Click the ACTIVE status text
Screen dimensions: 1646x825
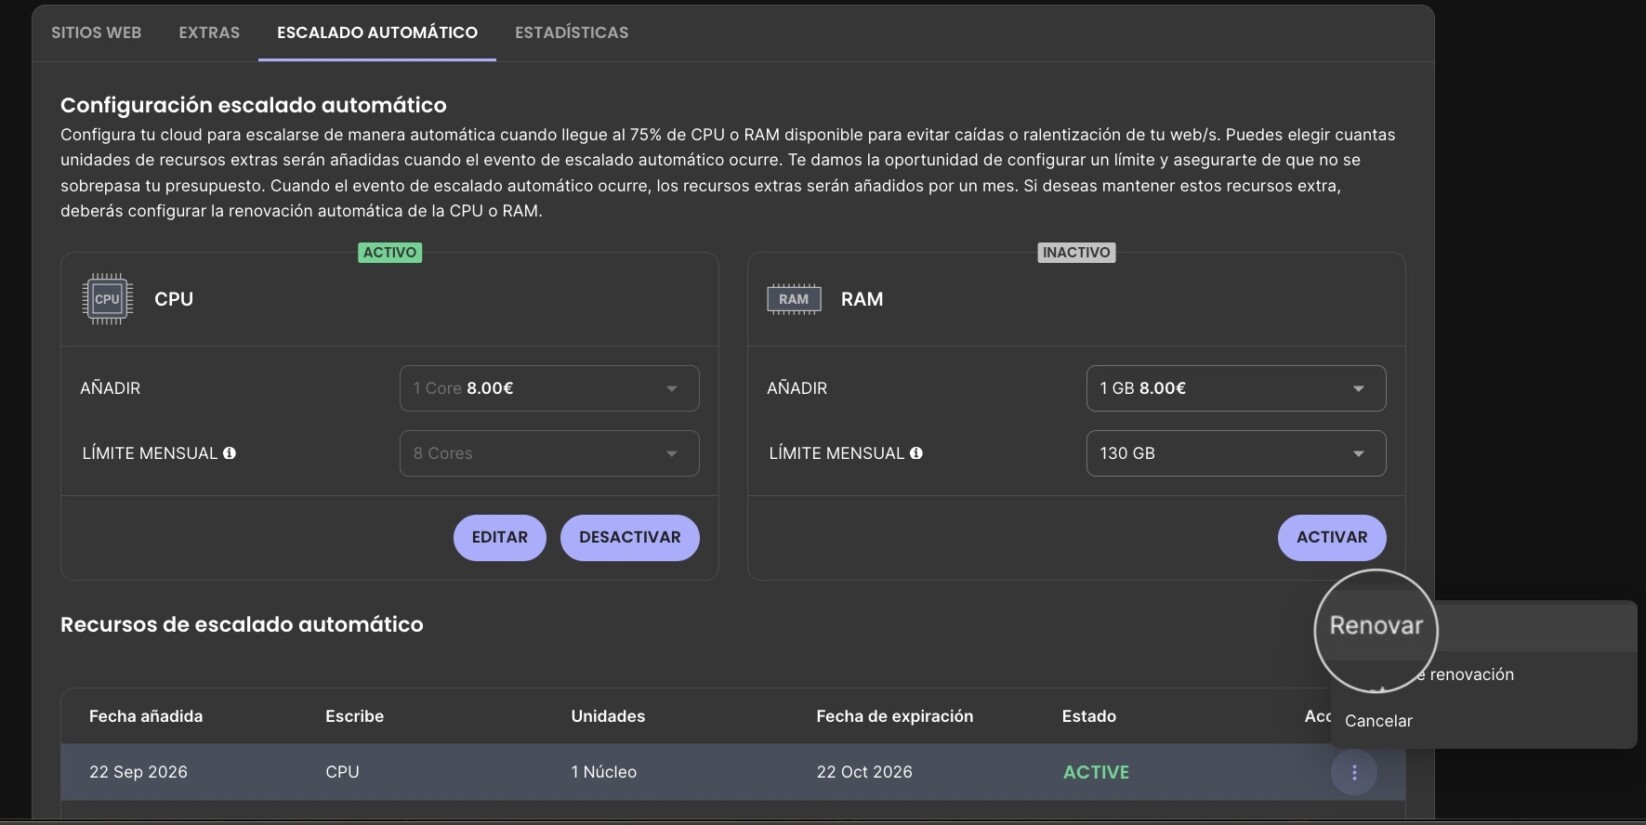1096,772
